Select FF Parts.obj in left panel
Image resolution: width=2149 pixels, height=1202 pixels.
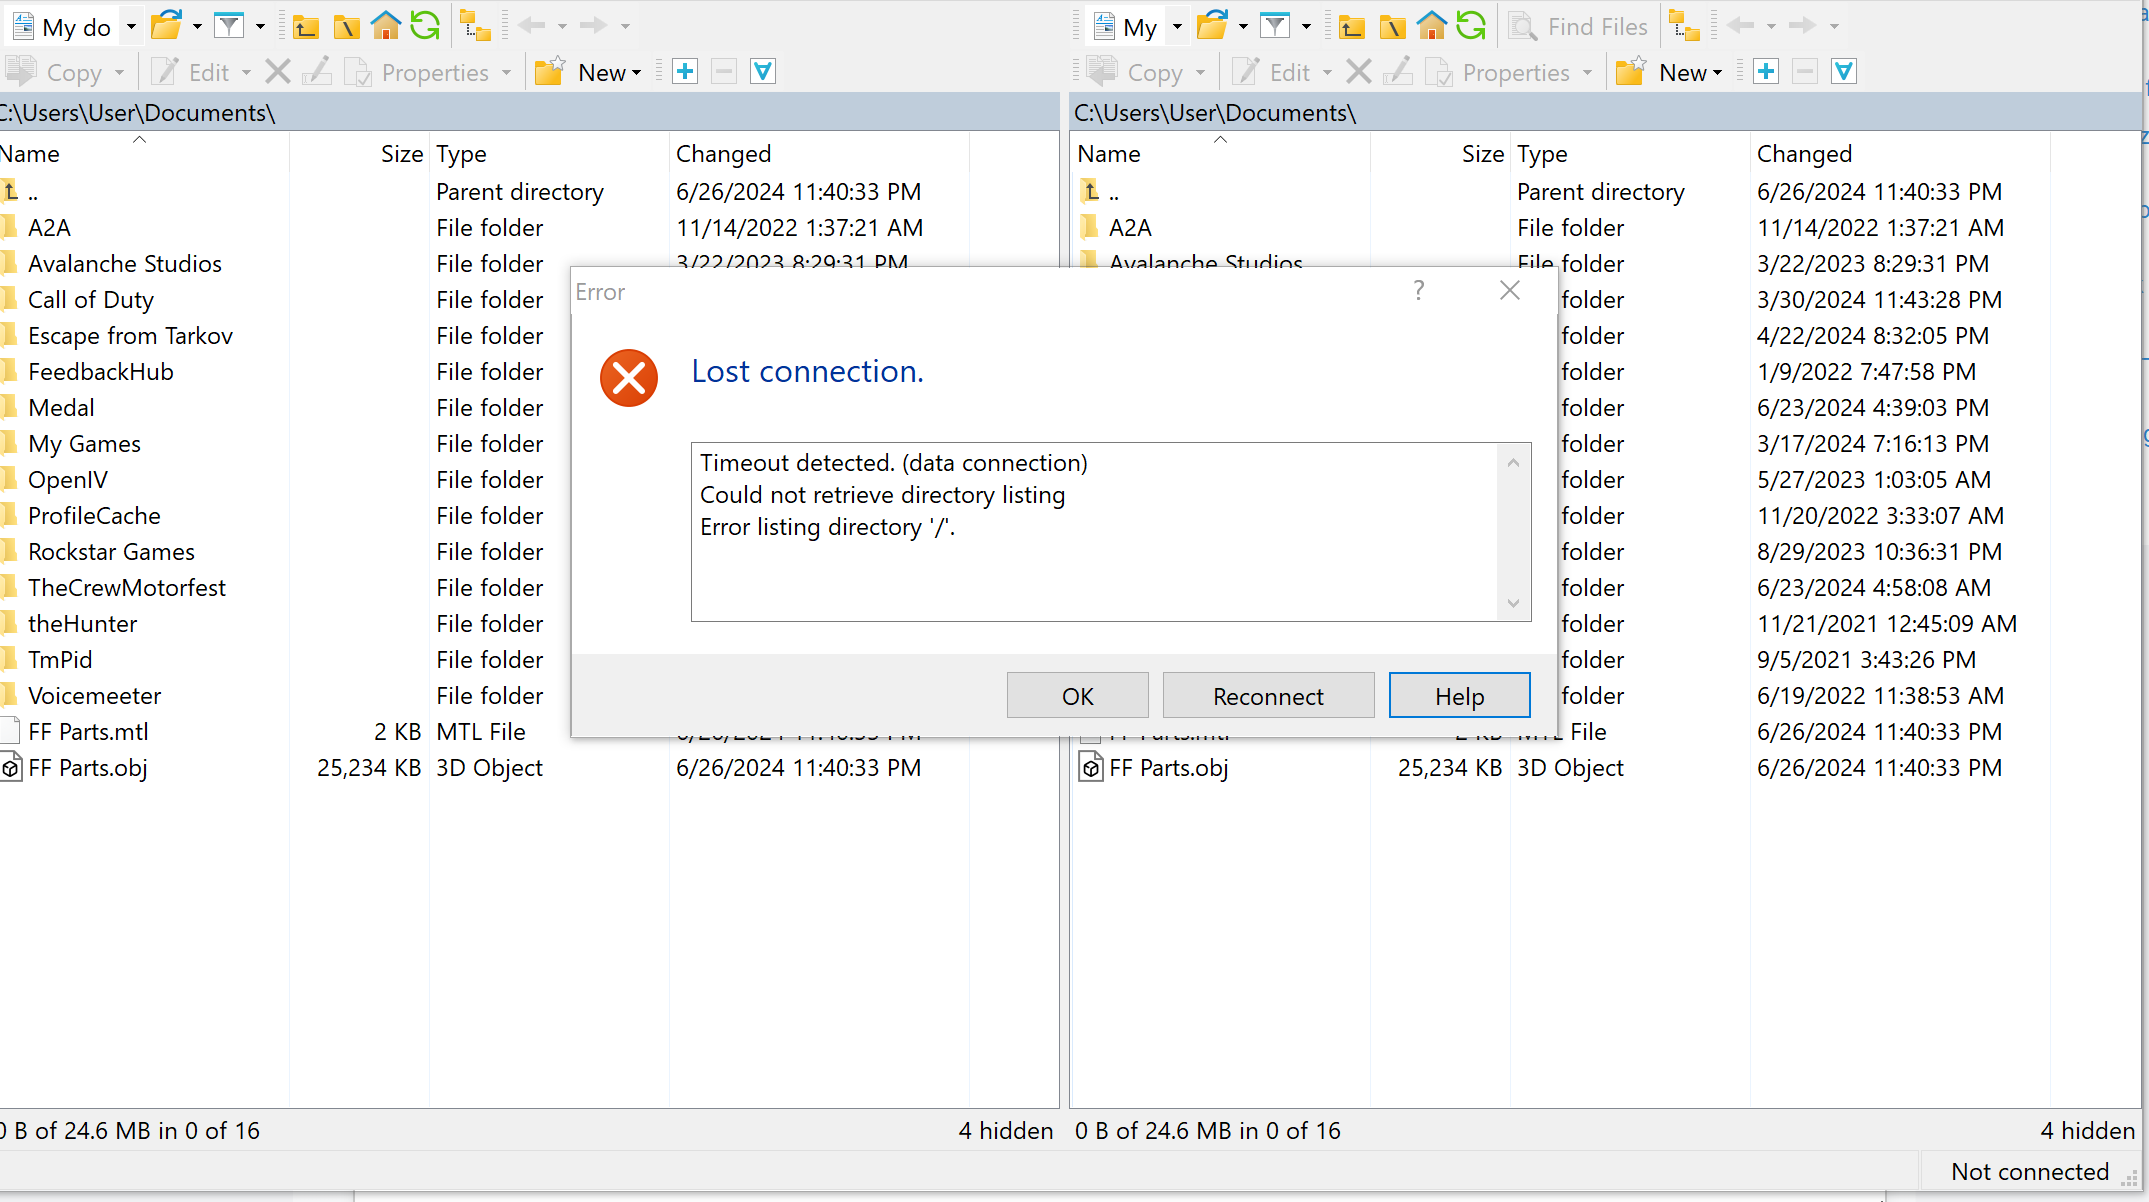[88, 768]
